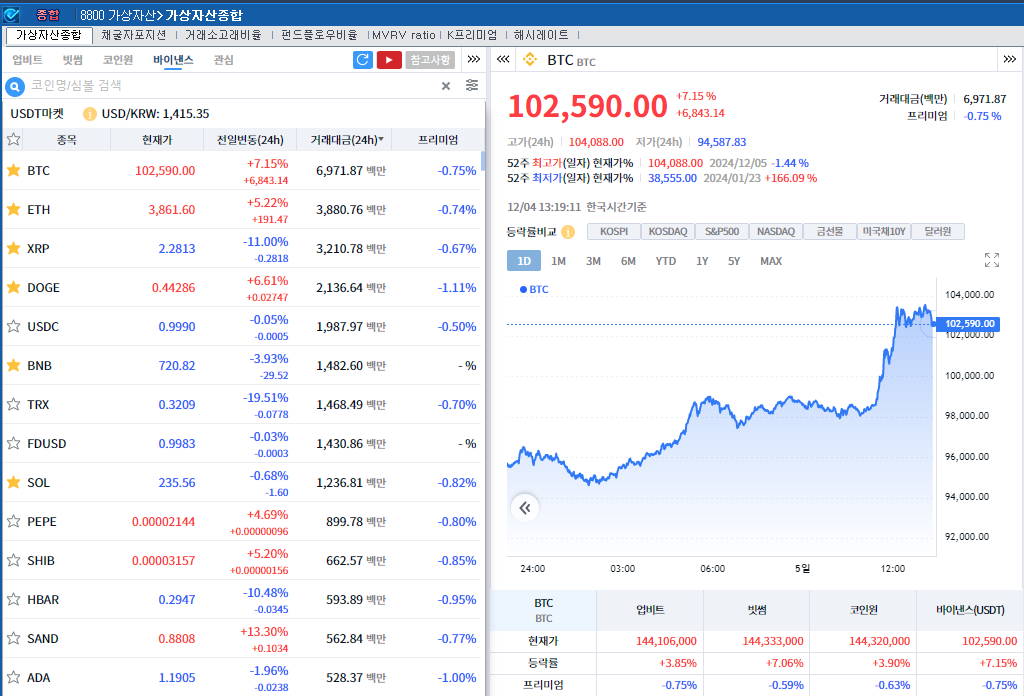
Task: Click the chart scroll-left double arrow button
Action: pos(524,508)
